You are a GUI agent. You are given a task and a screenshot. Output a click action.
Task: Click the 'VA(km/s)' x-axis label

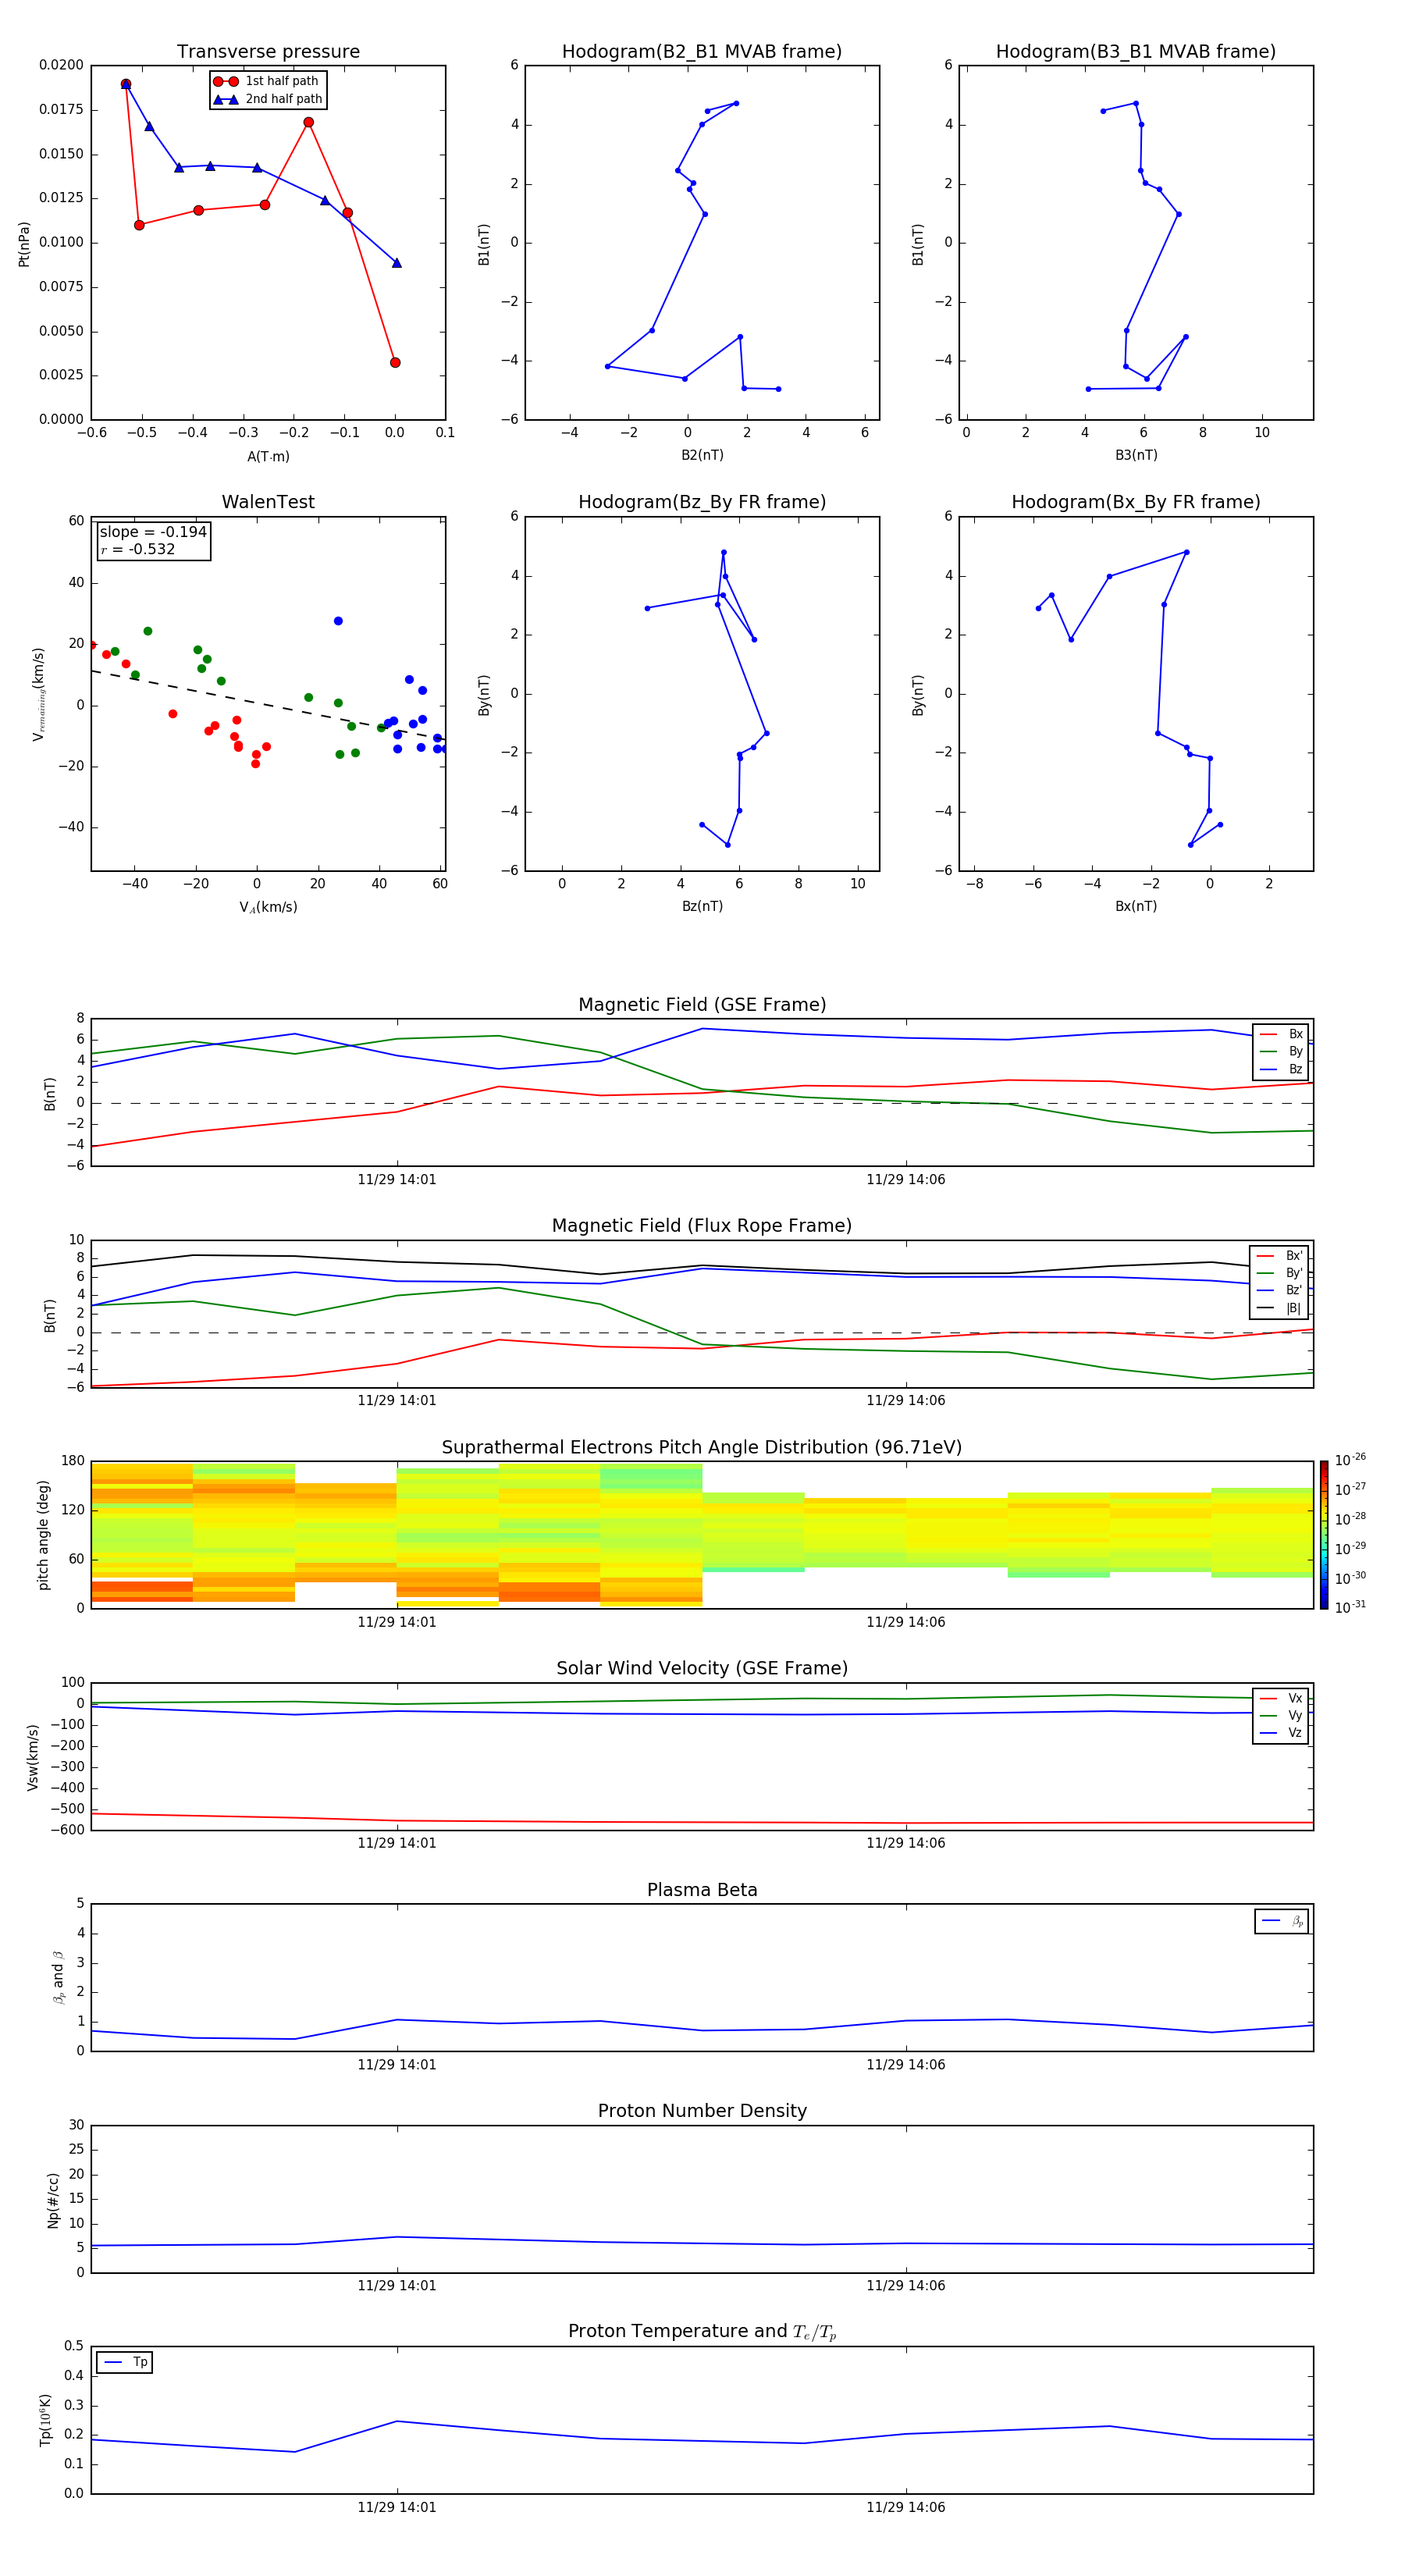click(x=268, y=907)
